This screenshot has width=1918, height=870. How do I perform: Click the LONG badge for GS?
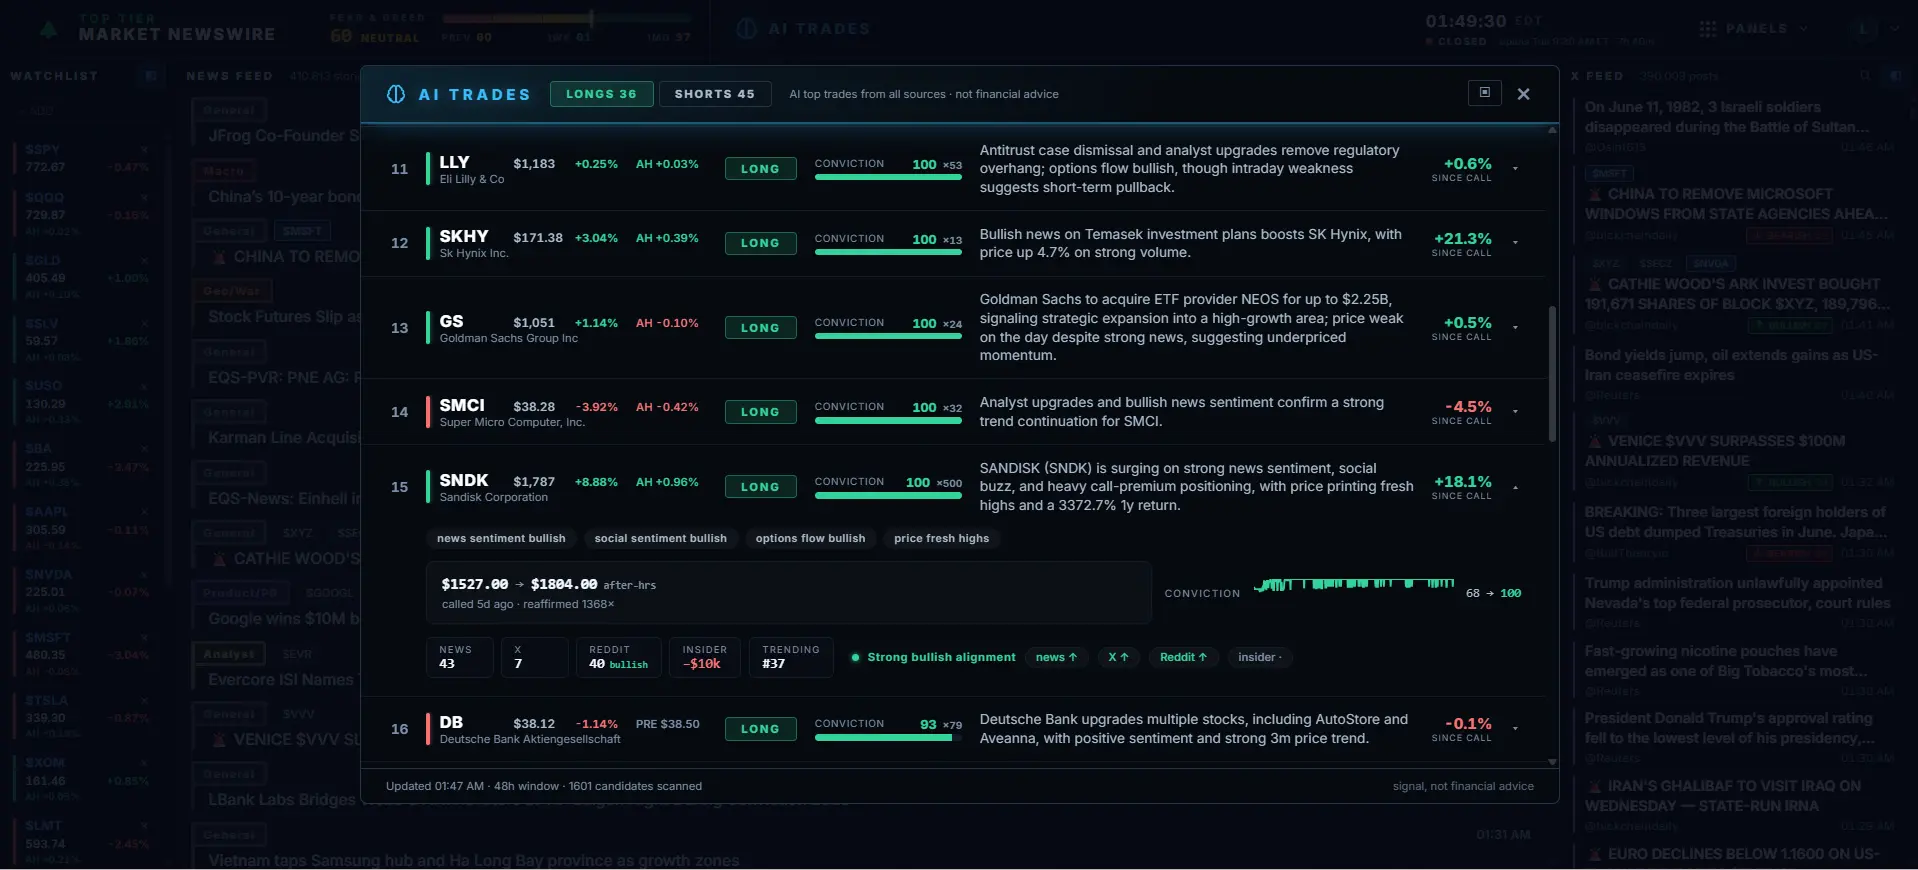coord(760,328)
